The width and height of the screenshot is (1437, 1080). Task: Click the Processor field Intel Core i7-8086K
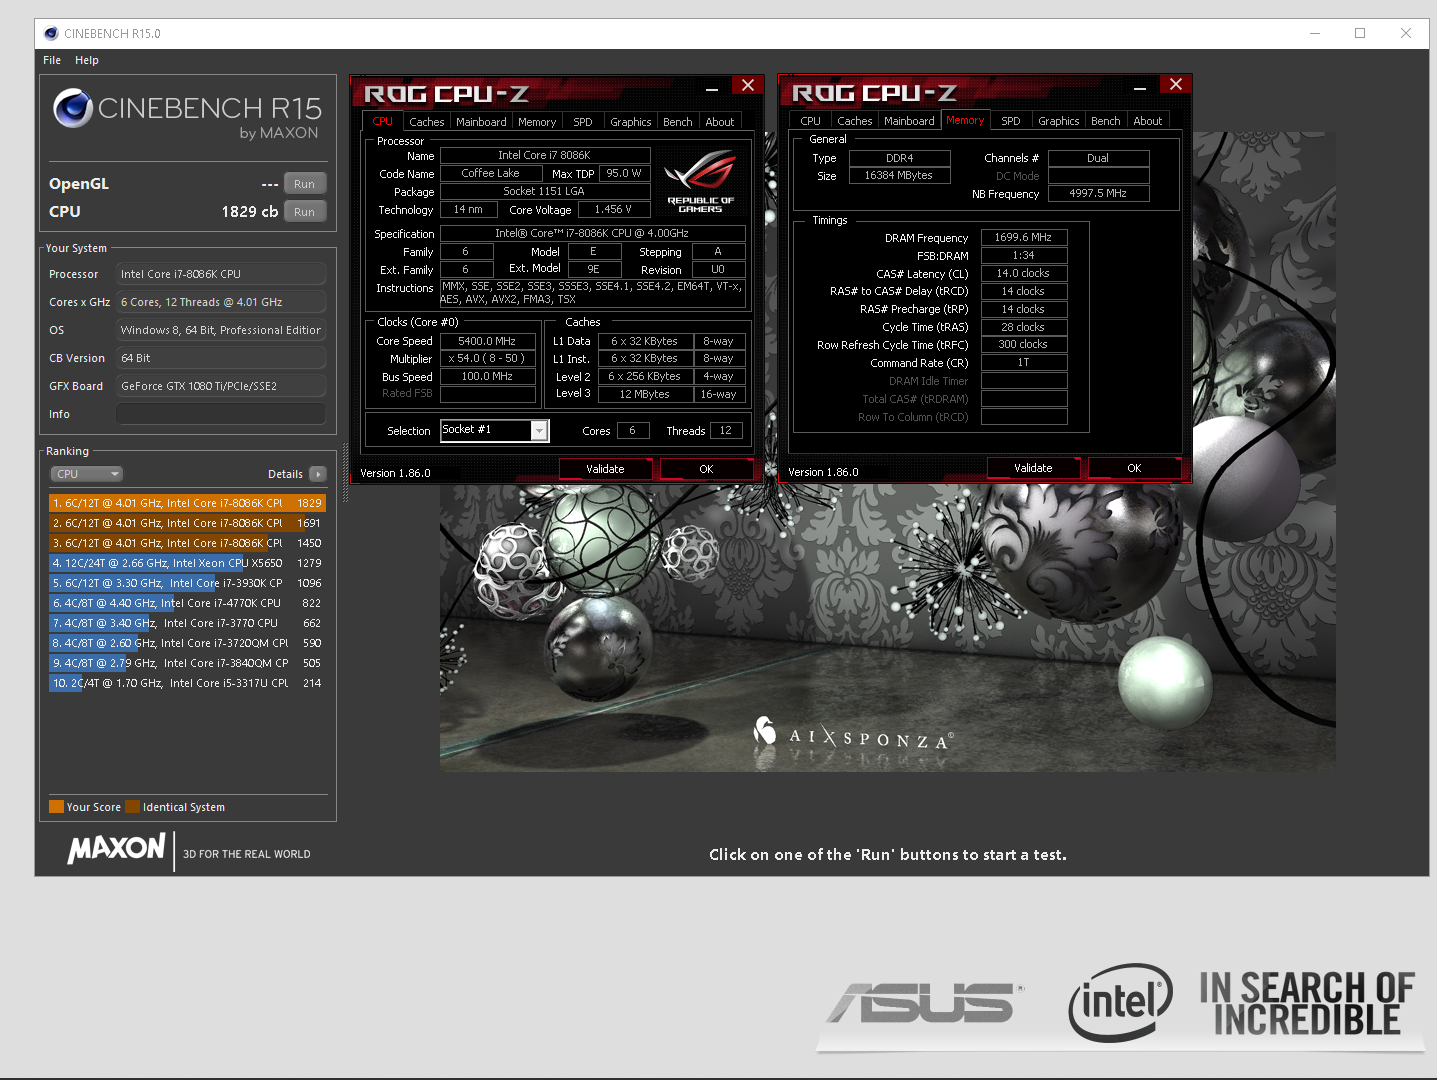coord(221,274)
